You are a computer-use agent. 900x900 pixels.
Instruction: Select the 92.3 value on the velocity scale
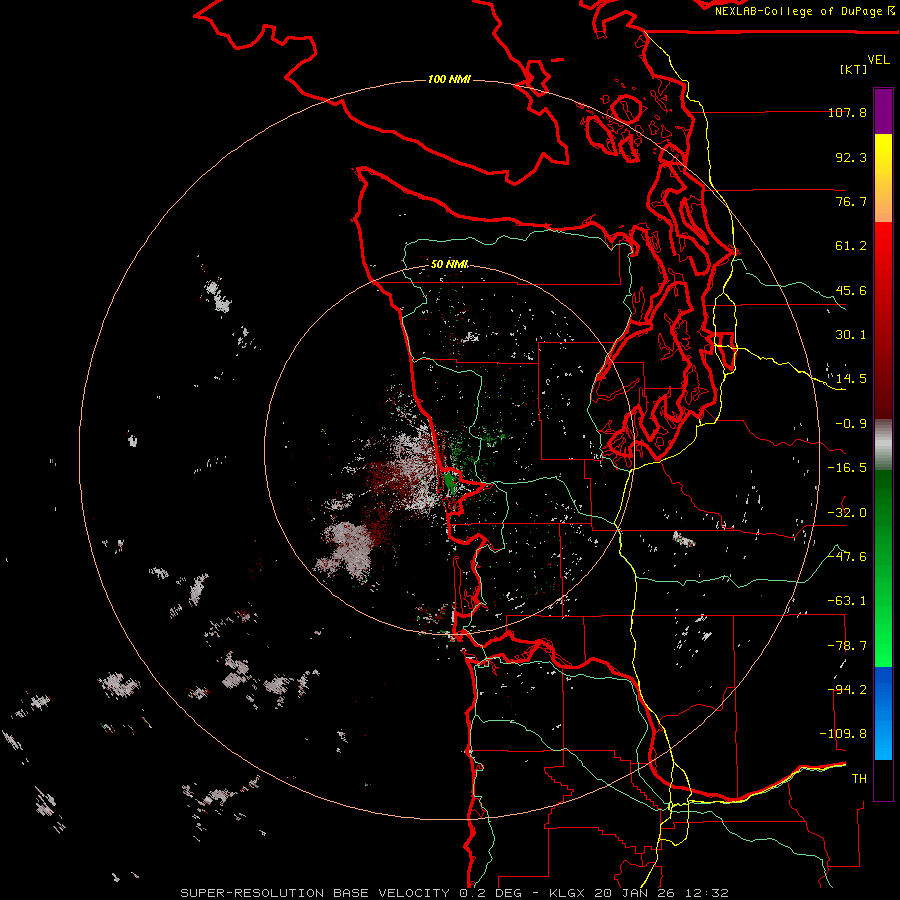[851, 157]
